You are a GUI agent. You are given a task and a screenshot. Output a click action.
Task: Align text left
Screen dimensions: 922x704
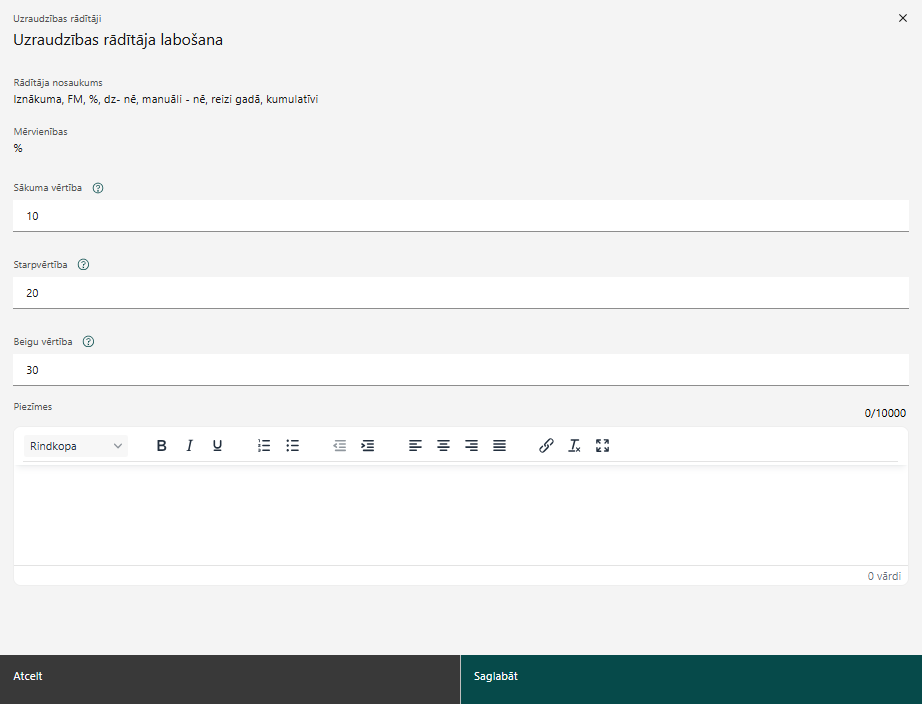tap(415, 446)
